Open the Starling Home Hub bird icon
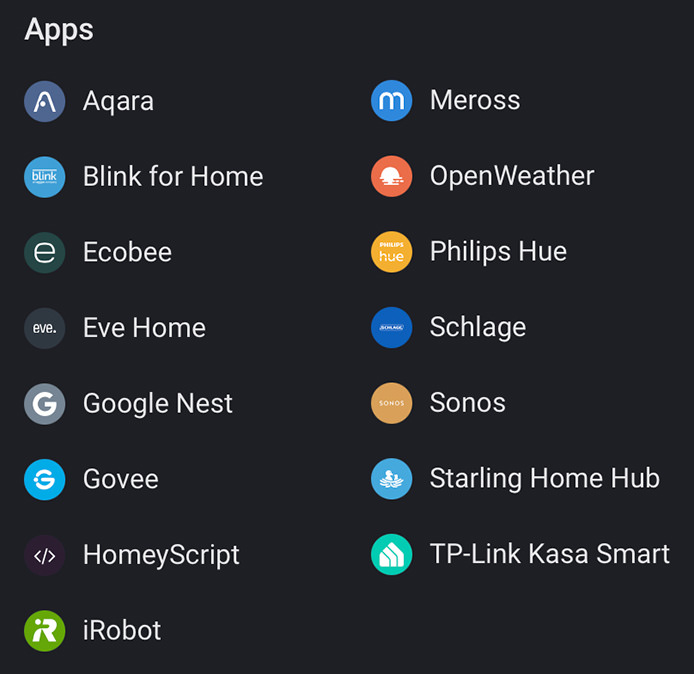 pos(391,479)
